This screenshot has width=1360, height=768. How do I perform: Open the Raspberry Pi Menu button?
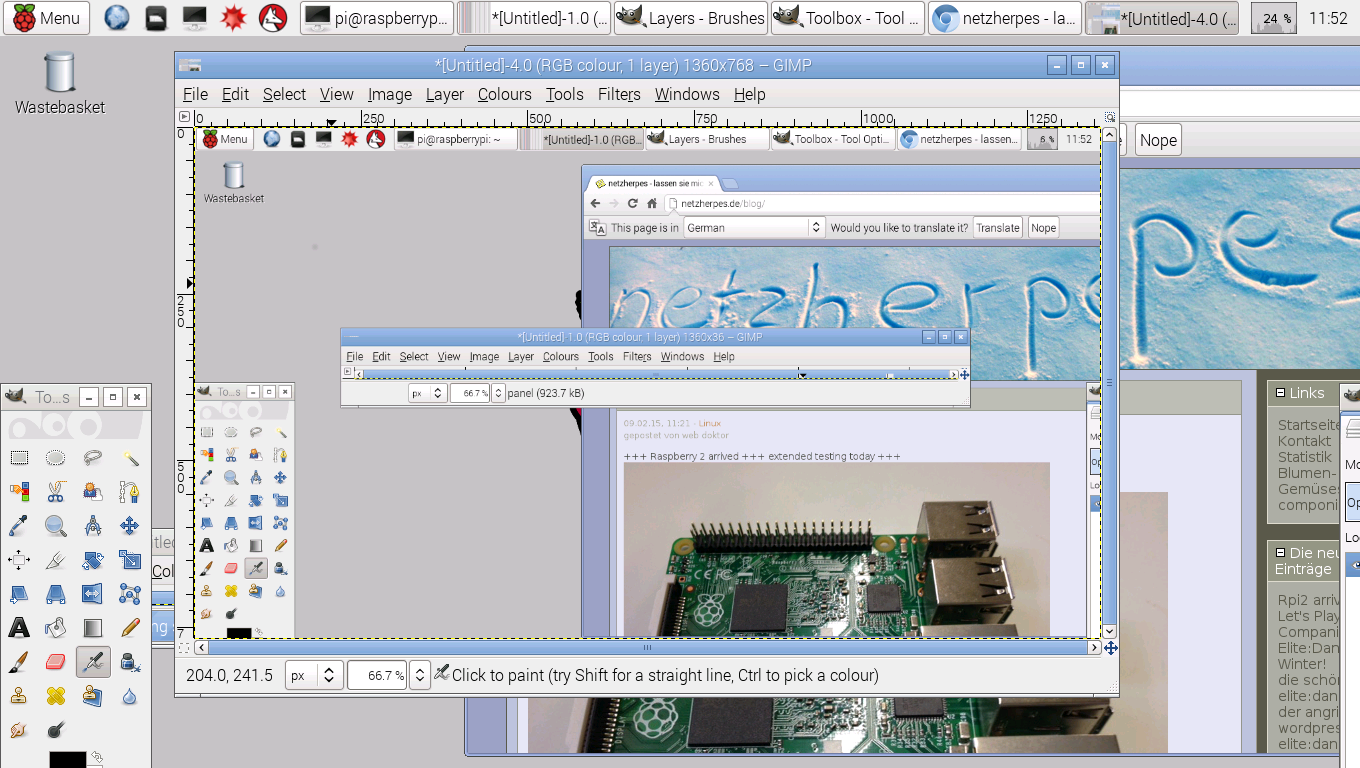[47, 18]
